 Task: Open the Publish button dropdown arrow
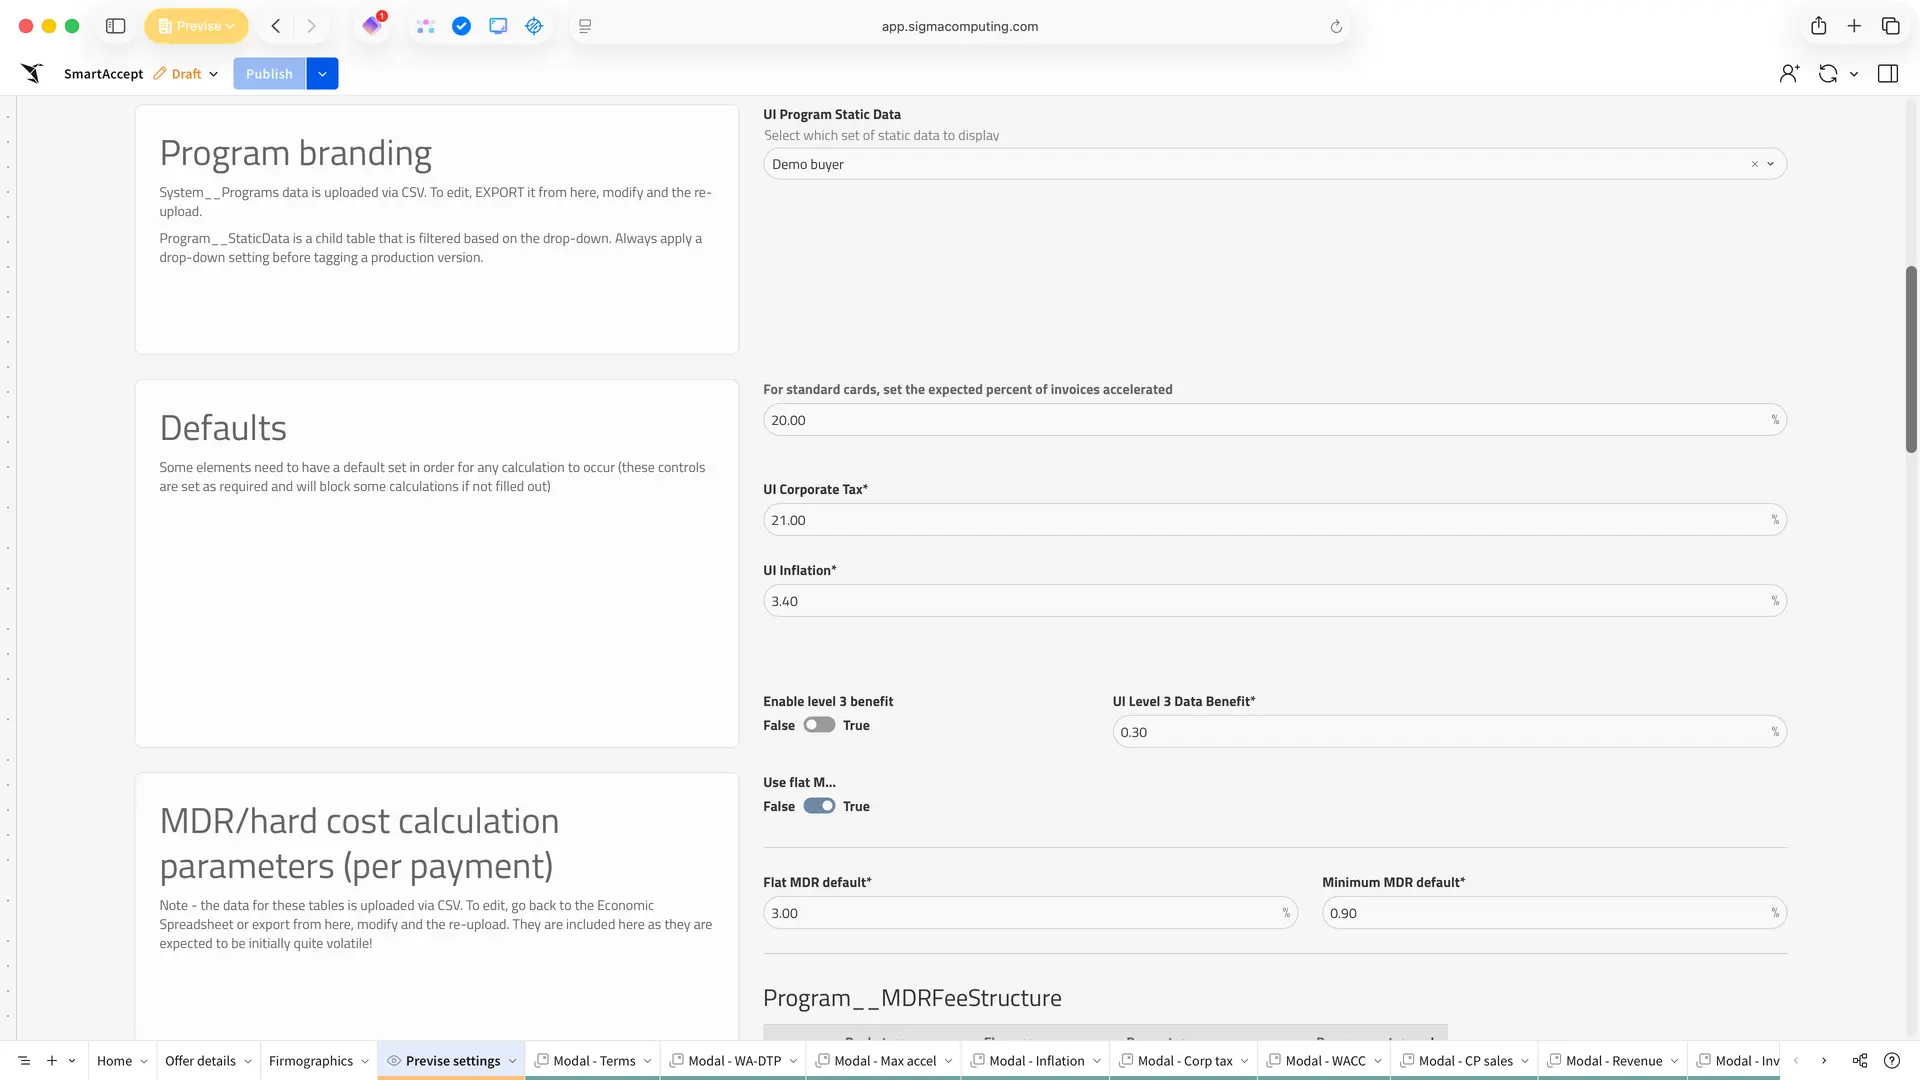[x=322, y=73]
